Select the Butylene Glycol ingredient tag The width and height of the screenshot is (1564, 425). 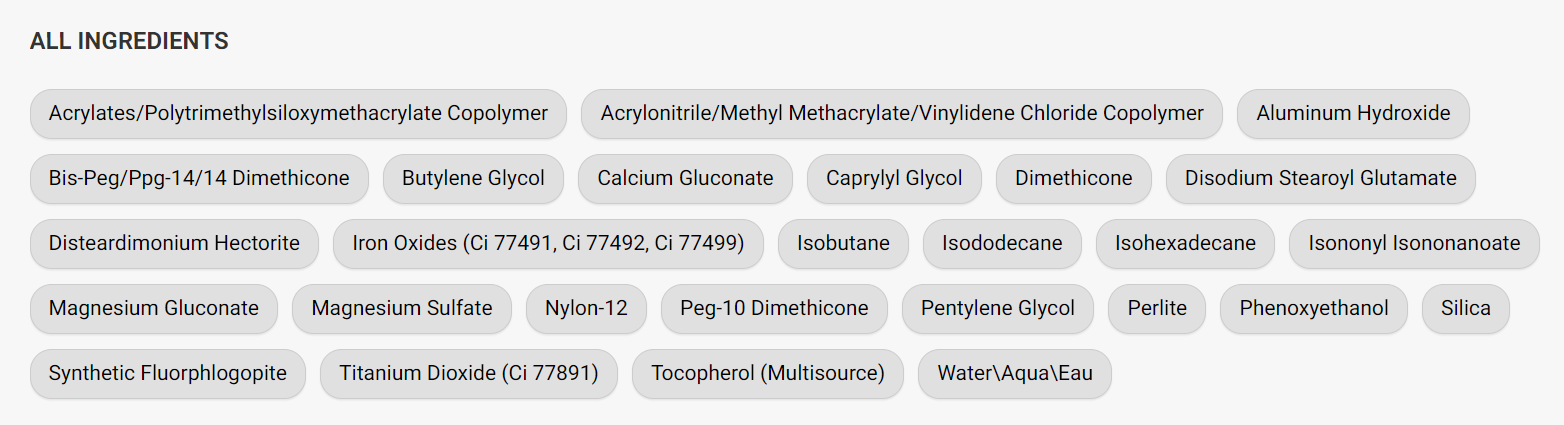pyautogui.click(x=473, y=178)
